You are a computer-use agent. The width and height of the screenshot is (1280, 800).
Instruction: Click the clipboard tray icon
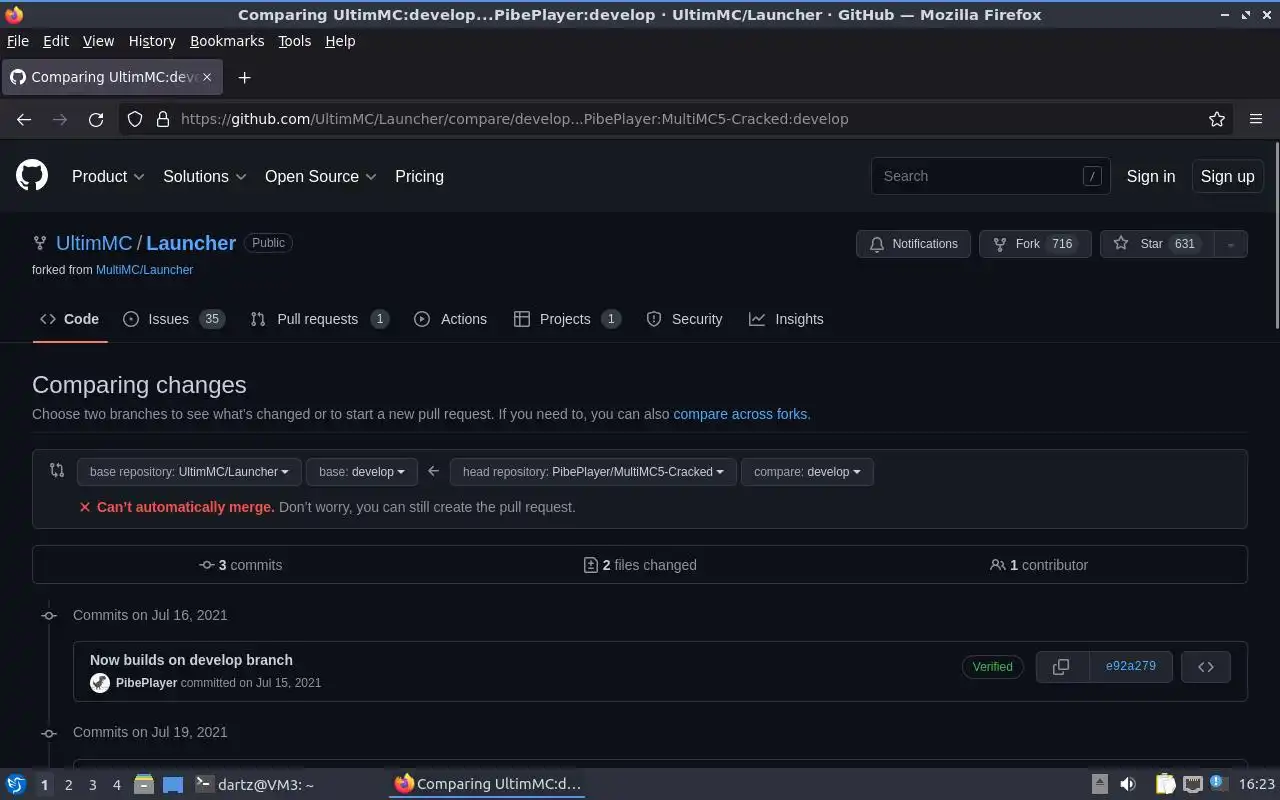[x=1165, y=785]
